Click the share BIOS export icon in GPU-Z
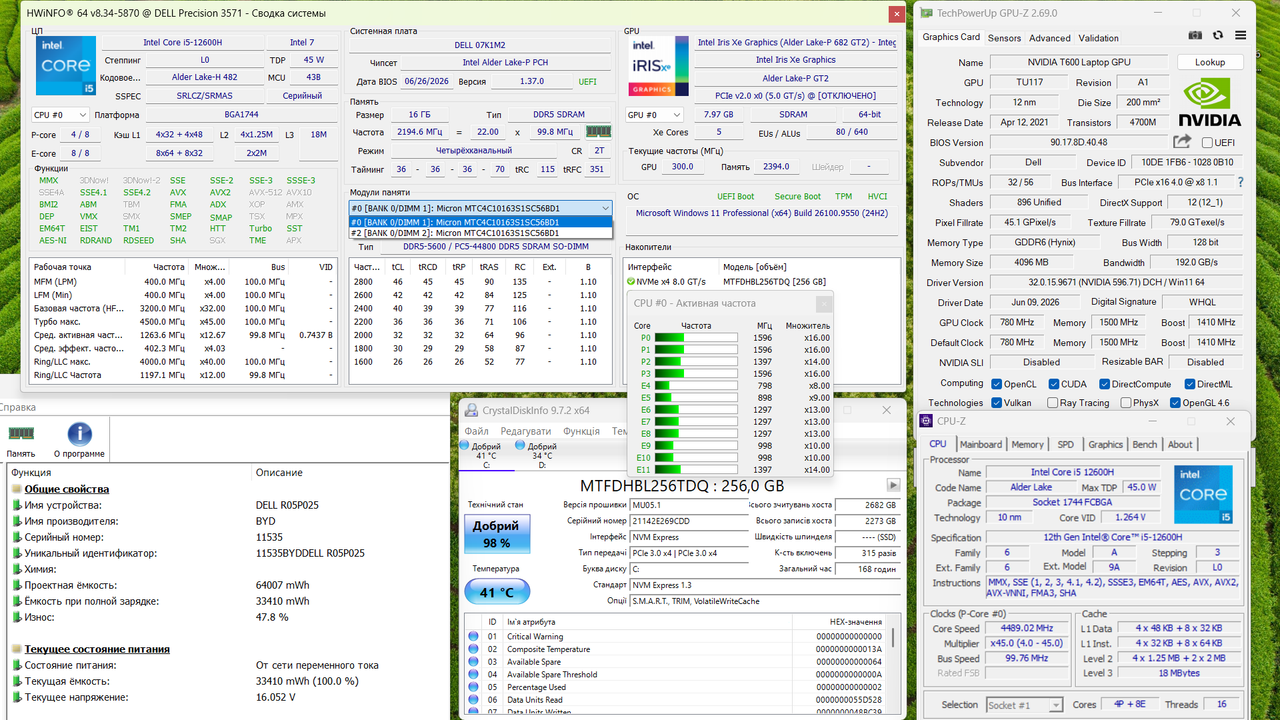Screen dimensions: 1280x720 [1182, 142]
